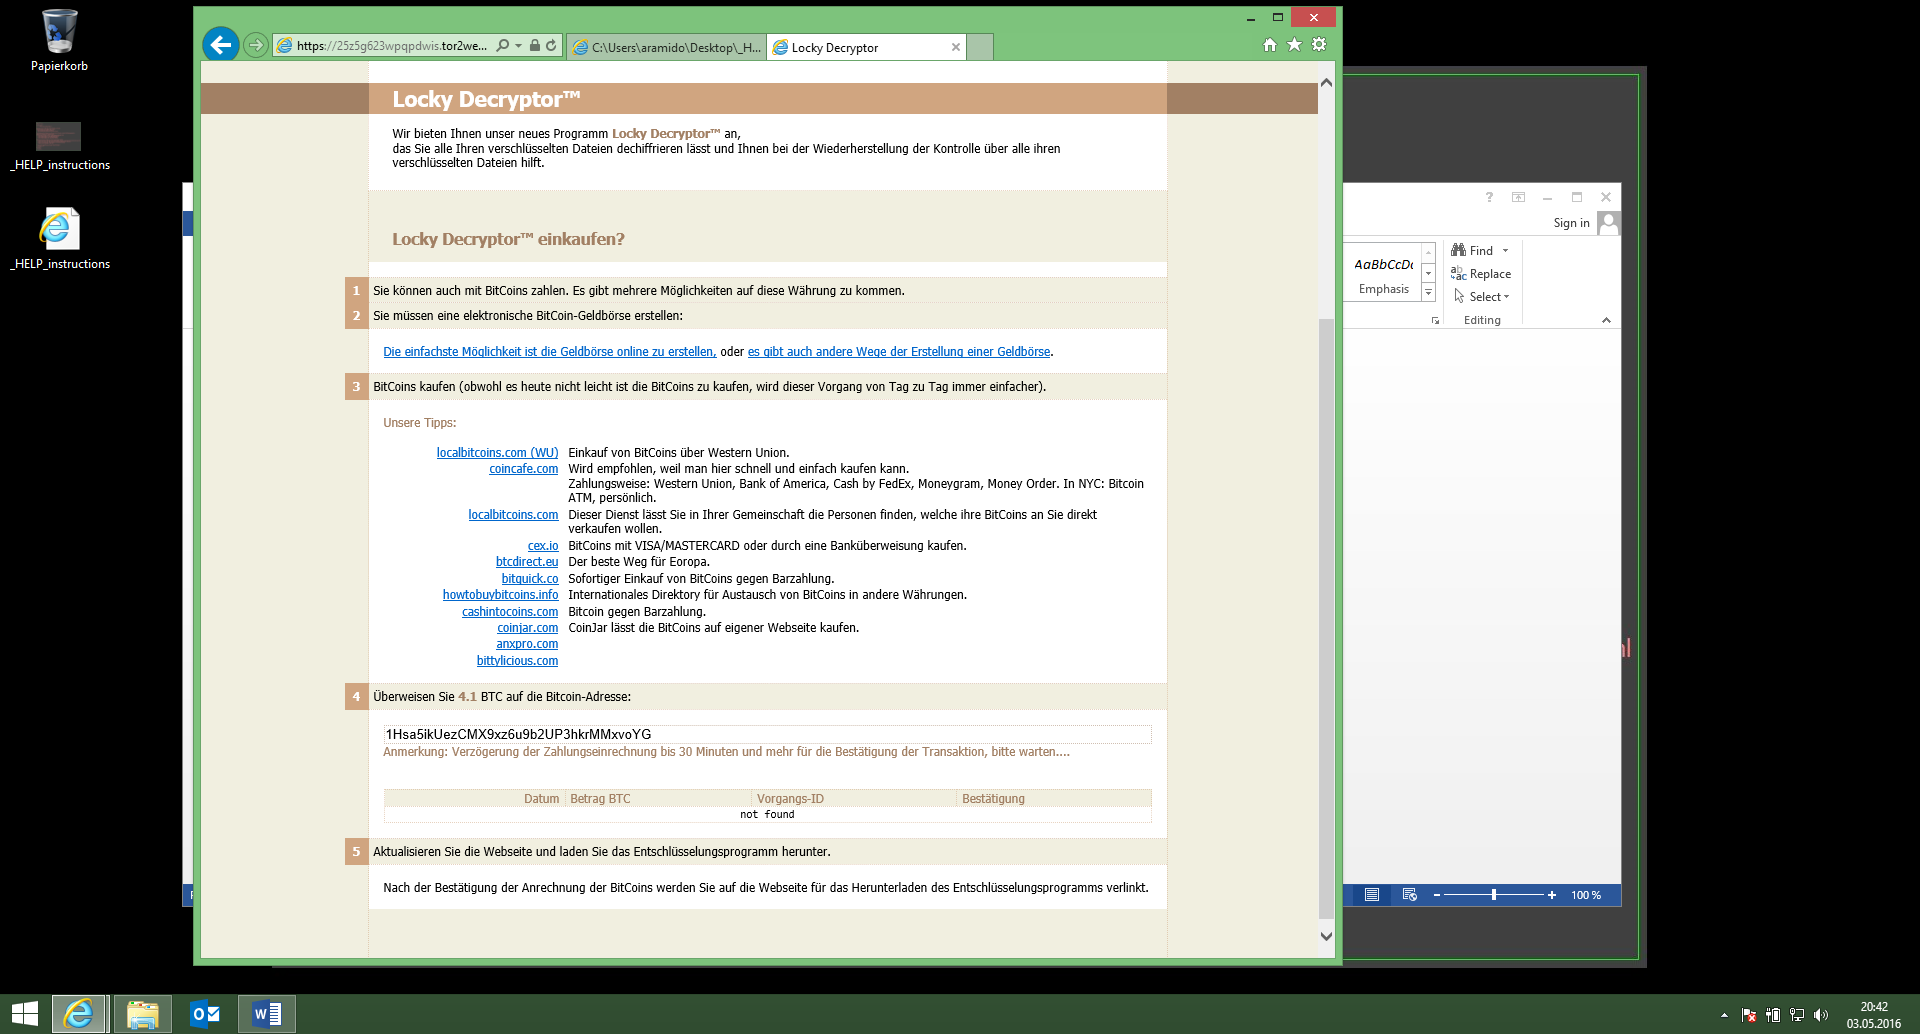Open File Explorer from the taskbar
The image size is (1920, 1034).
142,1014
